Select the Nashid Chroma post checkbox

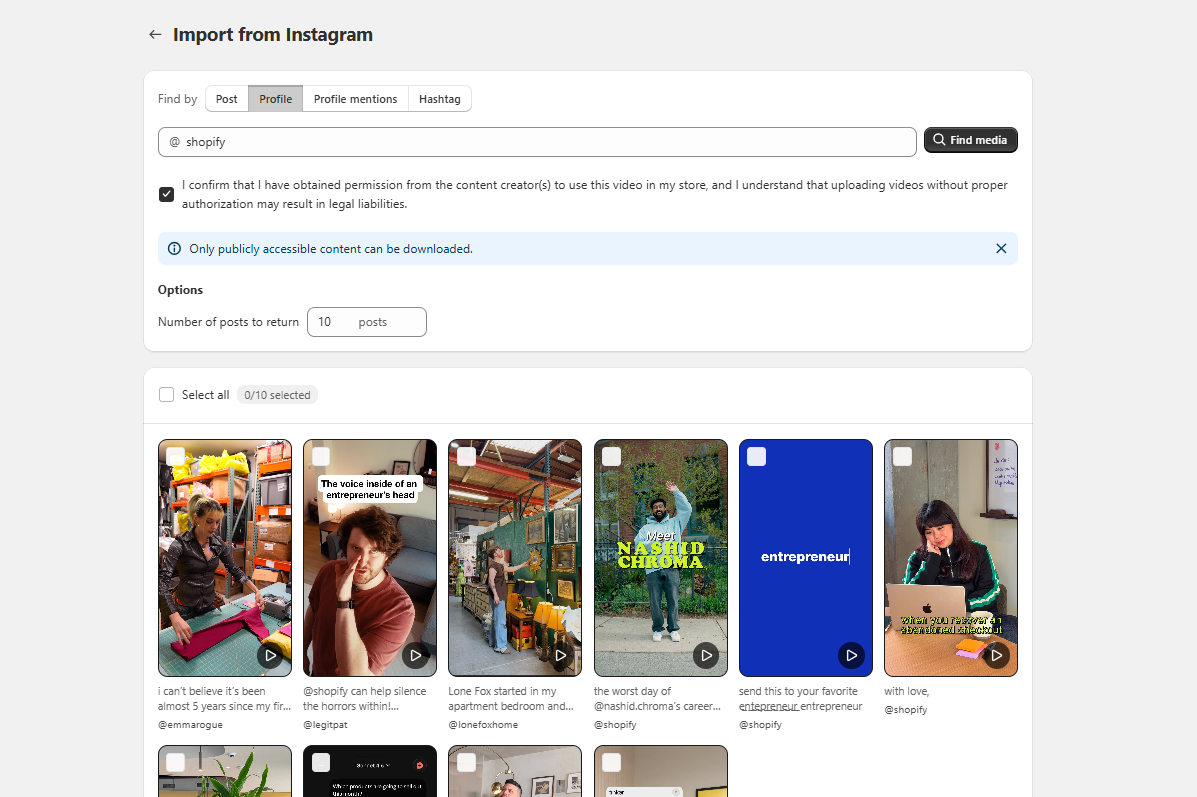(611, 457)
